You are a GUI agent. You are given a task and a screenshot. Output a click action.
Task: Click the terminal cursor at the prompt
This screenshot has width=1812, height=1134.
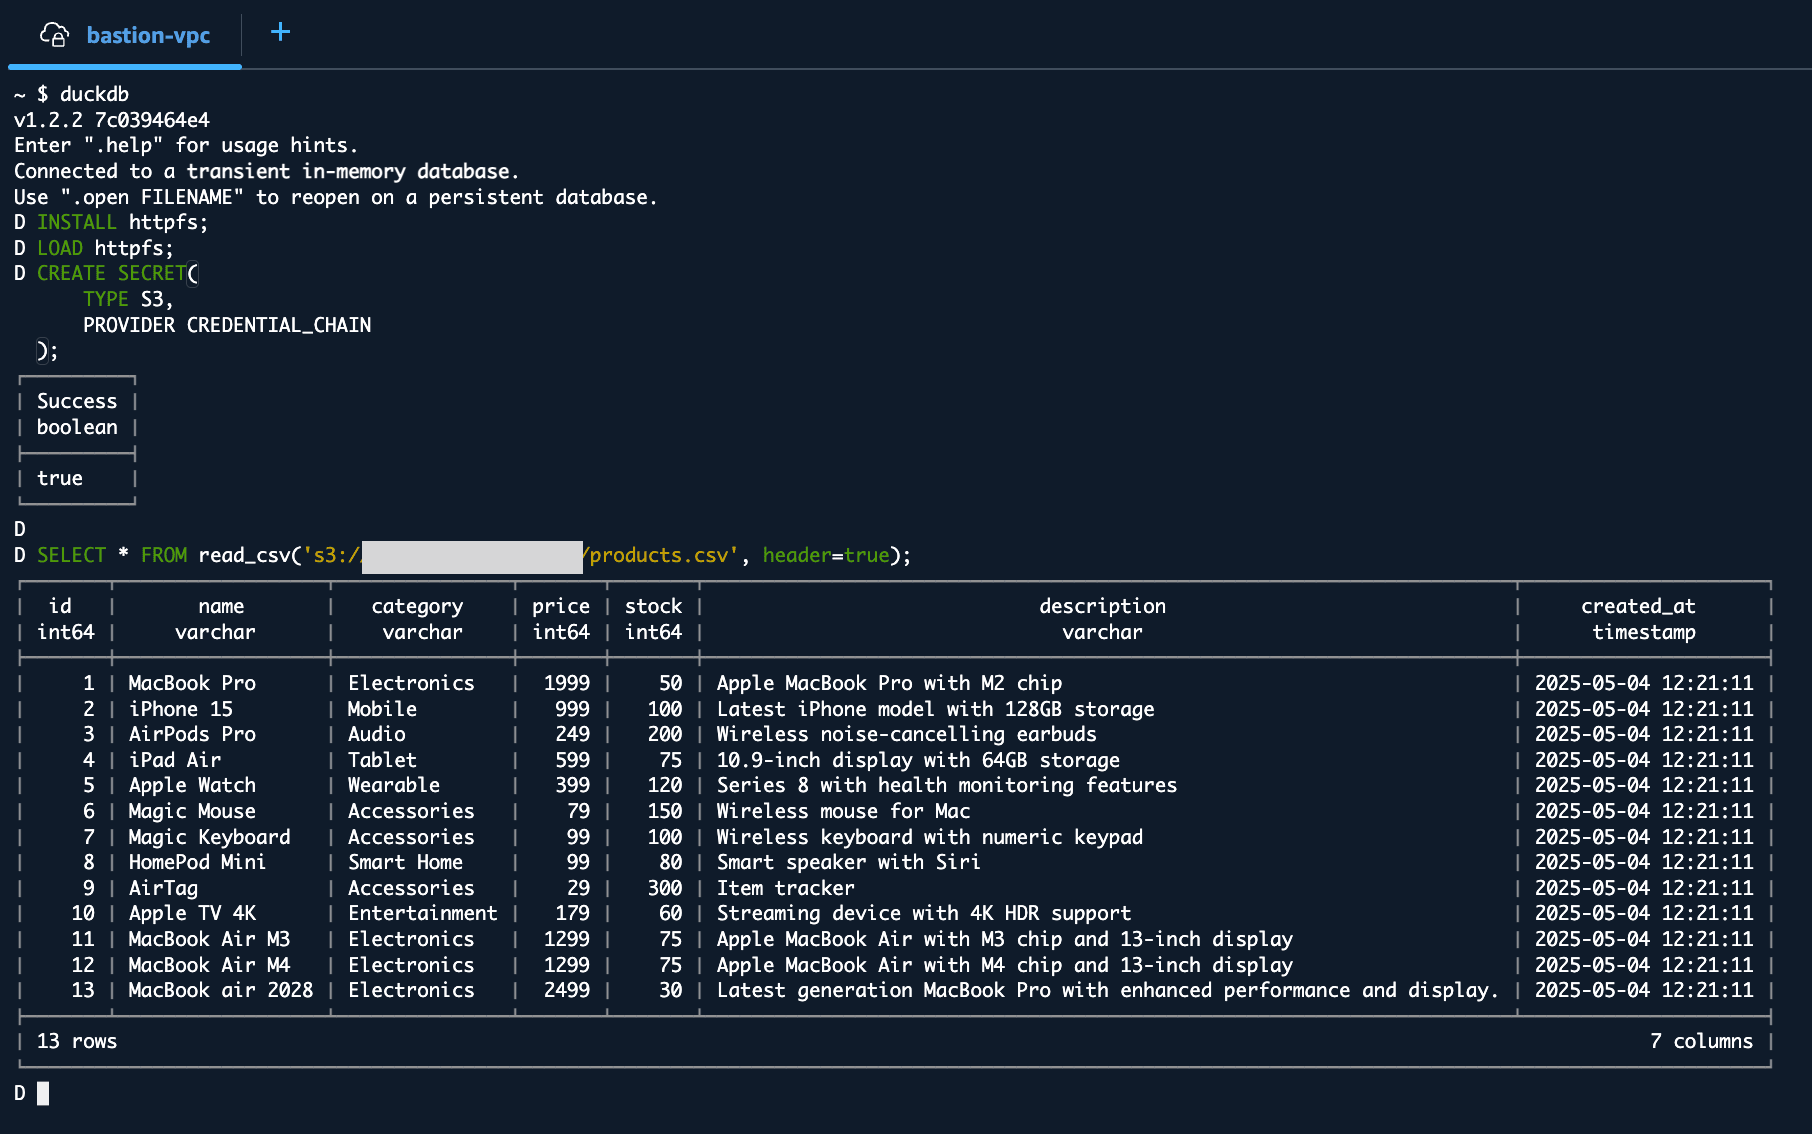[x=43, y=1093]
